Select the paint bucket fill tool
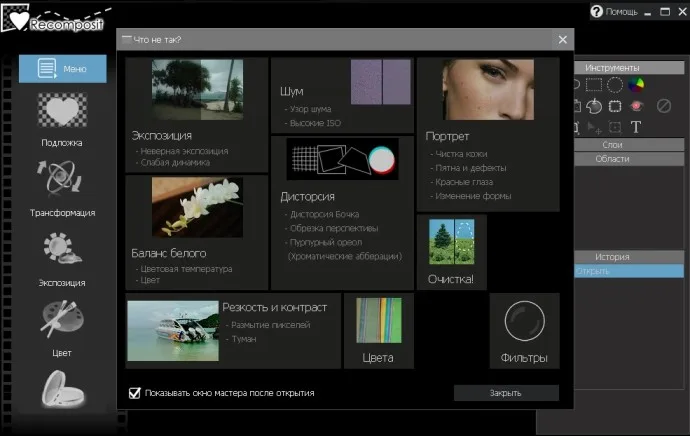690x436 pixels. (x=594, y=106)
